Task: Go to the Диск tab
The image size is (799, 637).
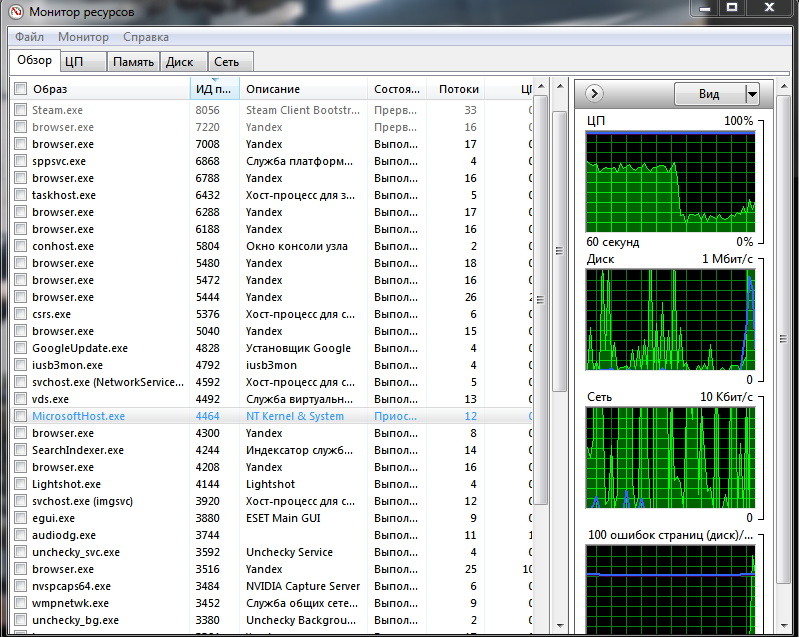Action: [x=180, y=62]
